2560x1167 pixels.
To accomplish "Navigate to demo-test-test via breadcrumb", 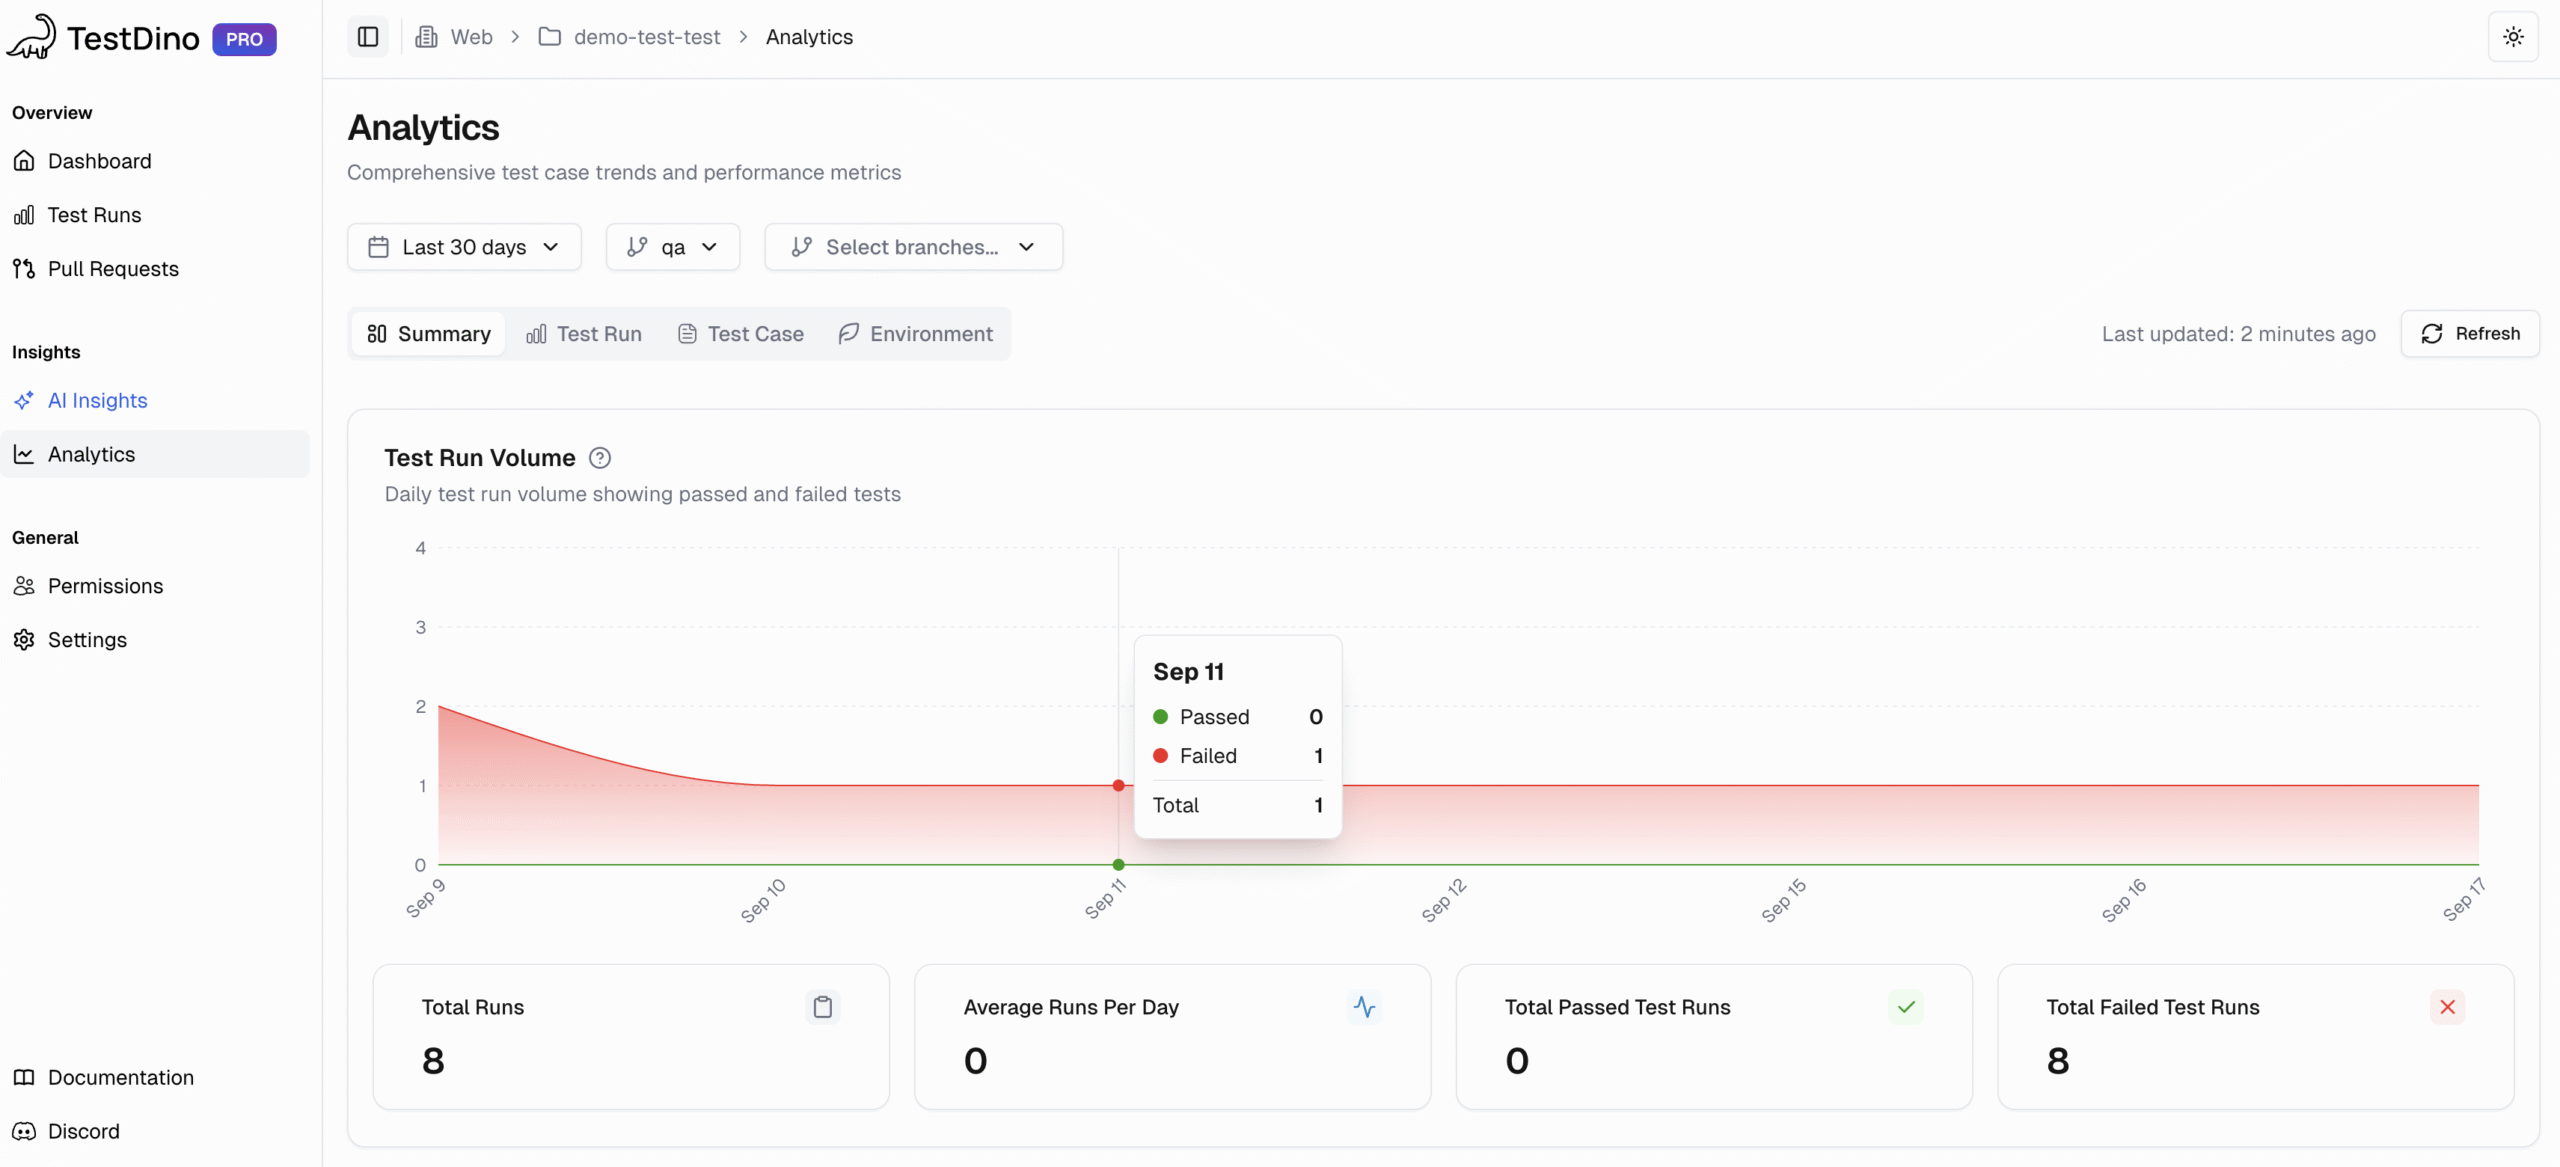I will (x=646, y=36).
